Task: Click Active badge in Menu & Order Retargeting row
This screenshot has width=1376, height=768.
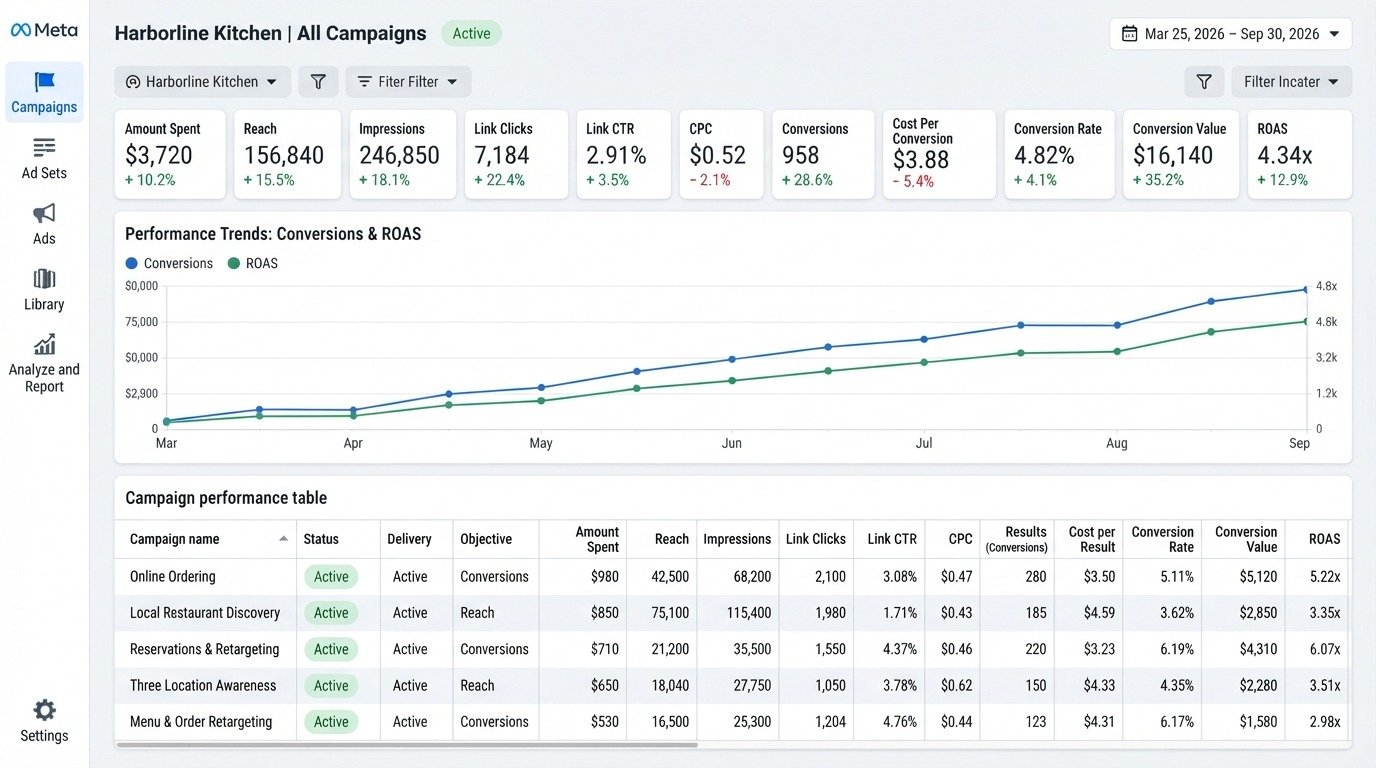Action: point(331,722)
